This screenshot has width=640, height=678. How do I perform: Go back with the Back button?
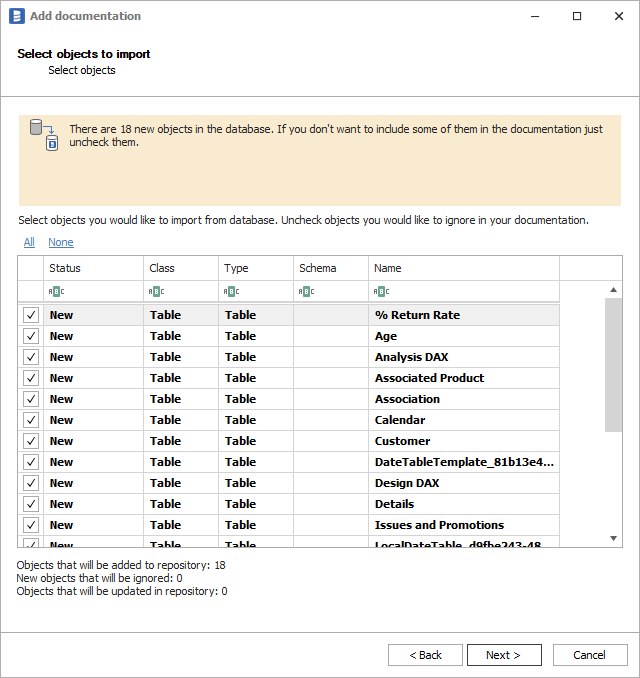point(425,655)
